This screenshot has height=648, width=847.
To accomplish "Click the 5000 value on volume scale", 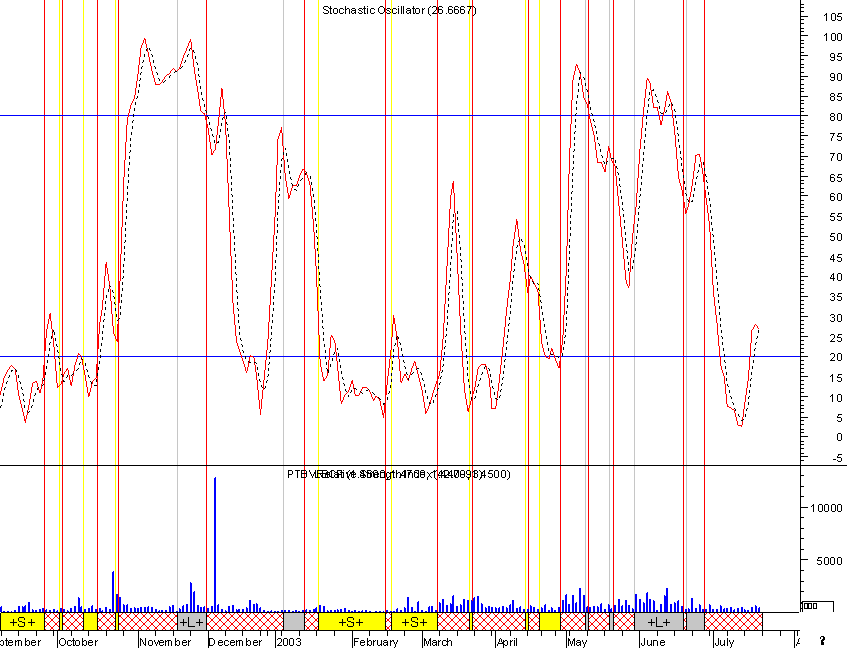I will (829, 561).
